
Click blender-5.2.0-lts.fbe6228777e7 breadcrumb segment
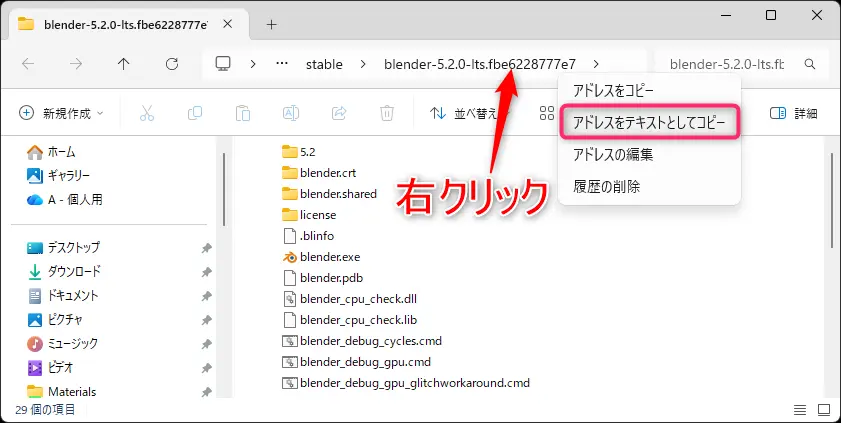pos(479,64)
